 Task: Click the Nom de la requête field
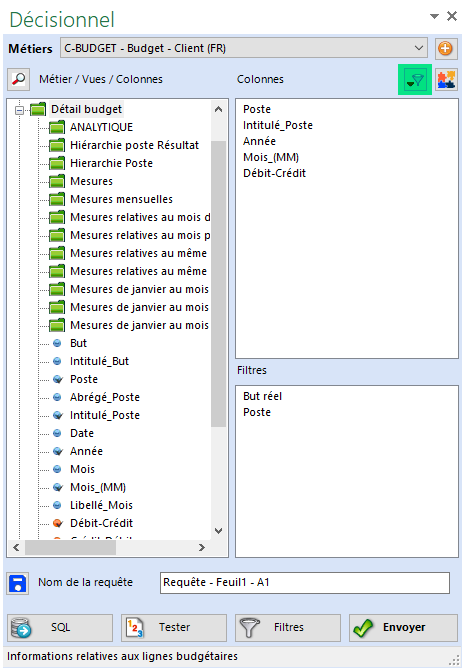(x=305, y=583)
